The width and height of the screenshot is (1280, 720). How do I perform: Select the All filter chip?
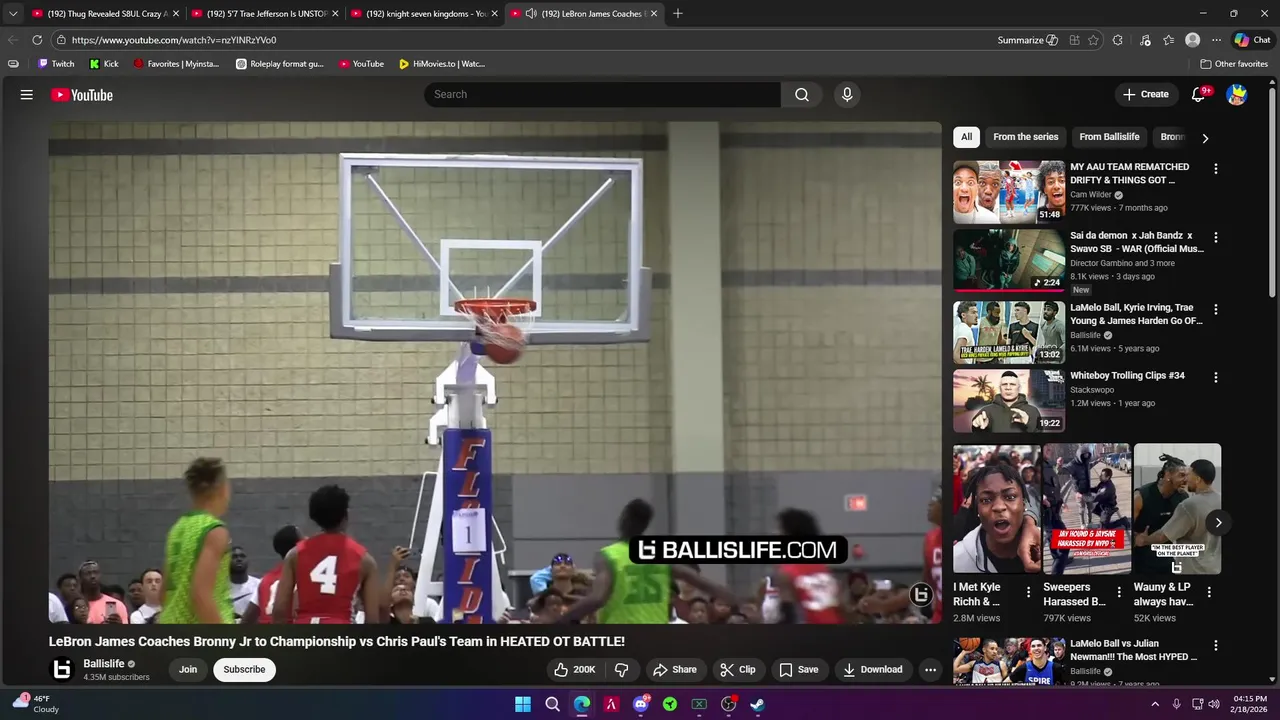coord(966,137)
